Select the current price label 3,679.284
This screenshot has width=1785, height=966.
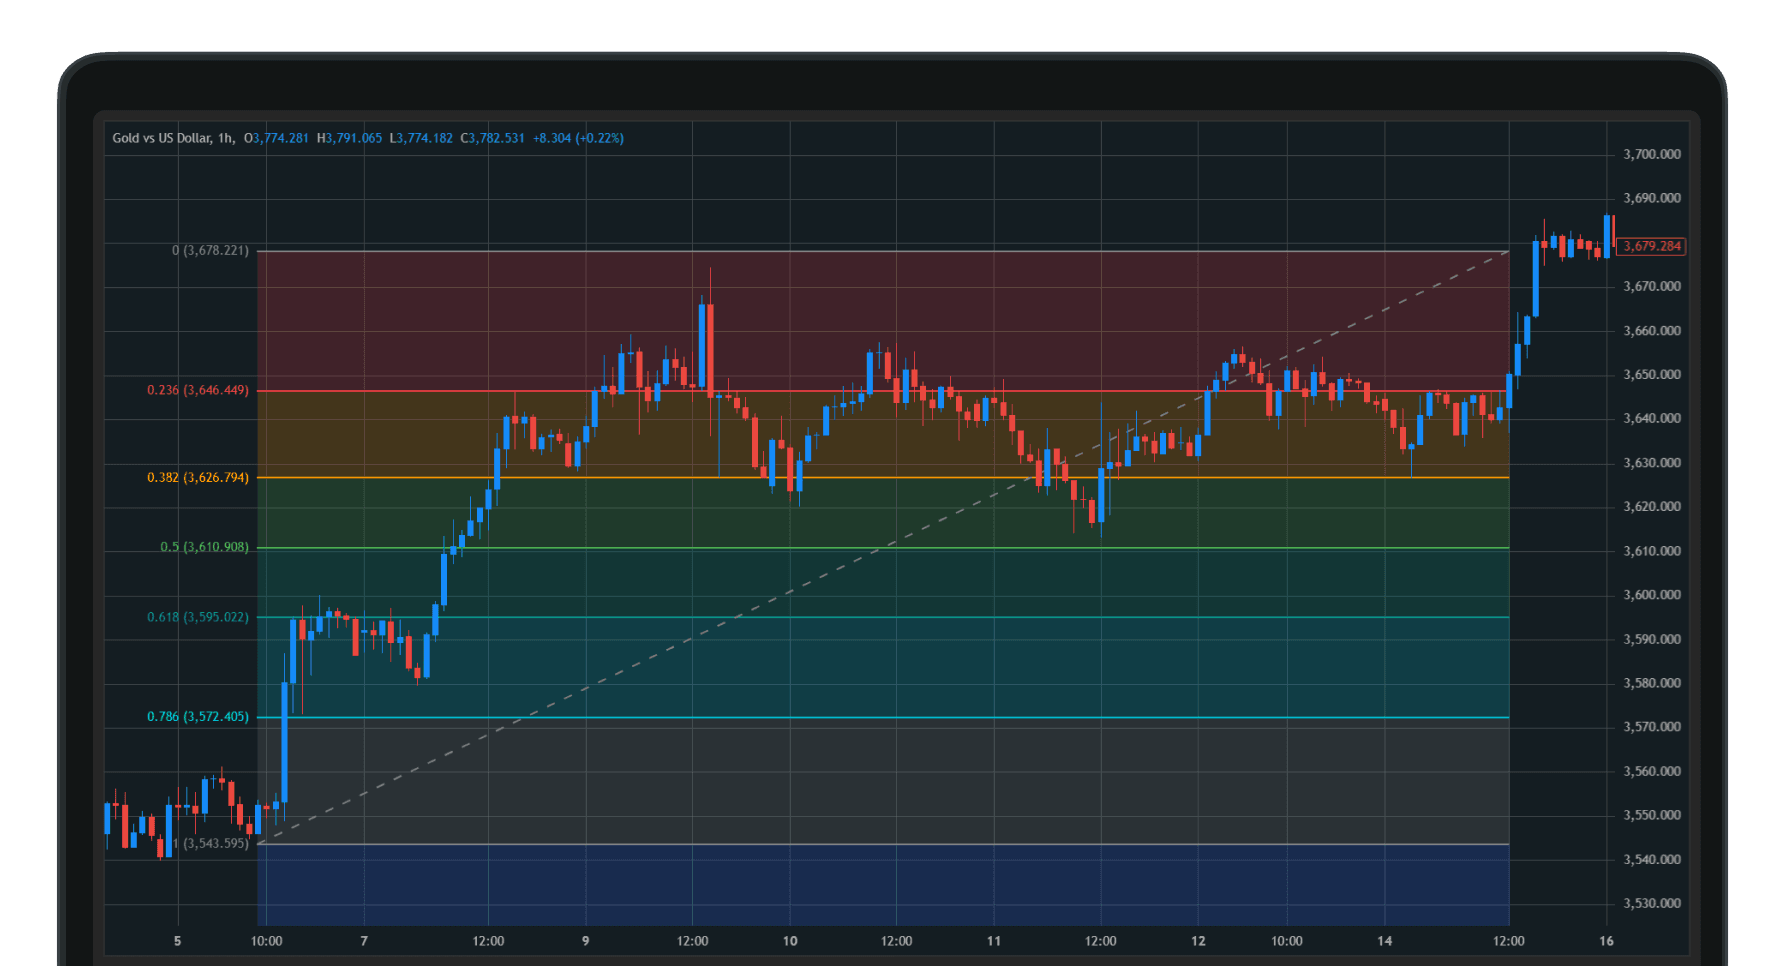pos(1651,245)
